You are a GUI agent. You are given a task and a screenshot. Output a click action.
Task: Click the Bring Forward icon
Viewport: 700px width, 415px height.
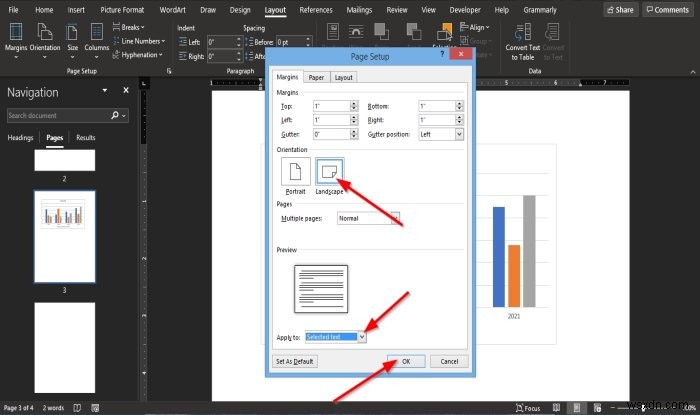click(381, 32)
